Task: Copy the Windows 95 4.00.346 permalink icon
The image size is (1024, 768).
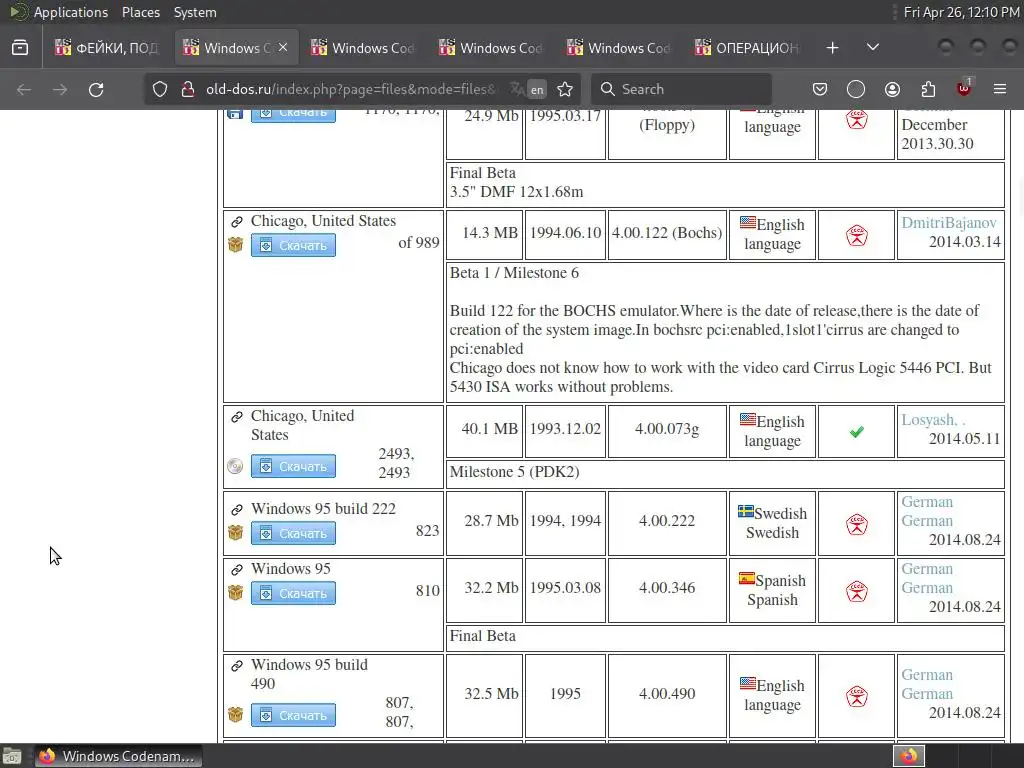Action: (x=236, y=569)
